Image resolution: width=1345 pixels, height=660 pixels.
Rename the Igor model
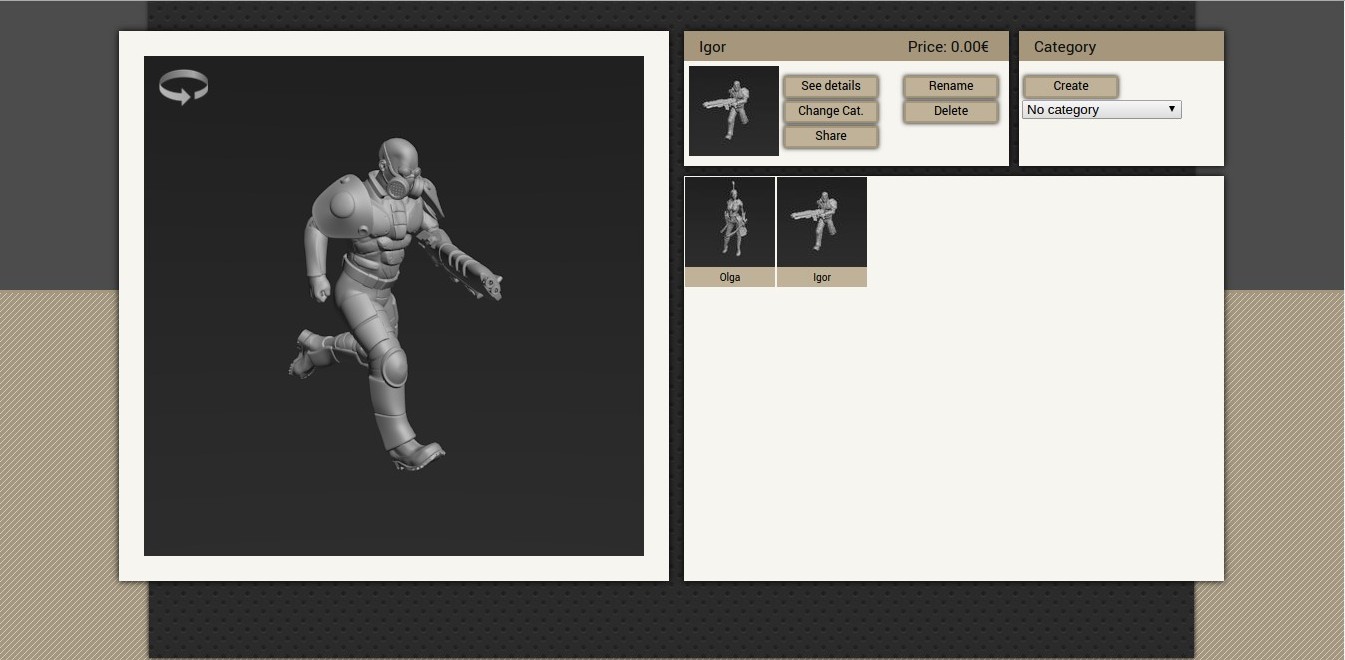(x=949, y=86)
